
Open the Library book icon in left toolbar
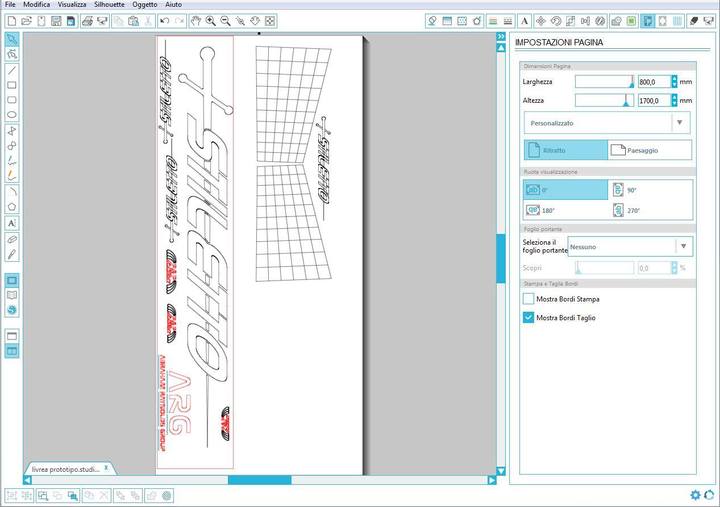tap(12, 295)
